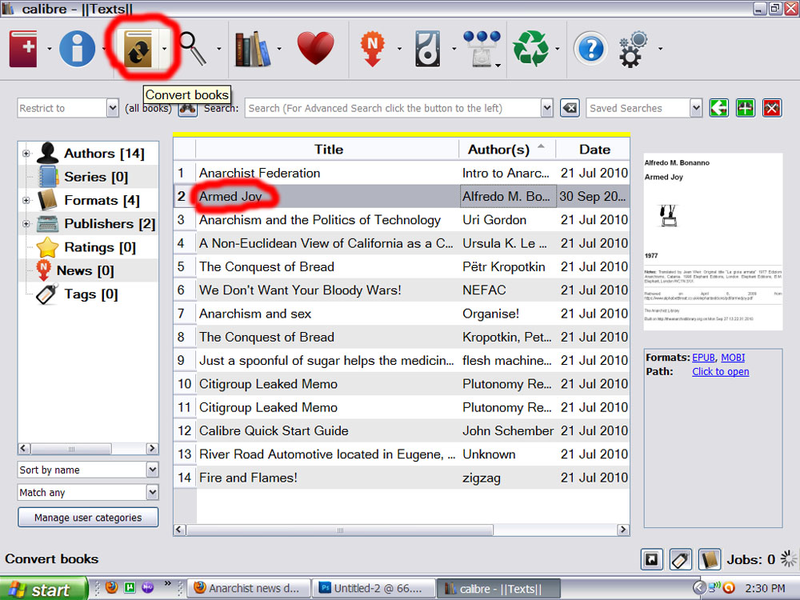Sort by the Author(s) column header

pos(507,149)
